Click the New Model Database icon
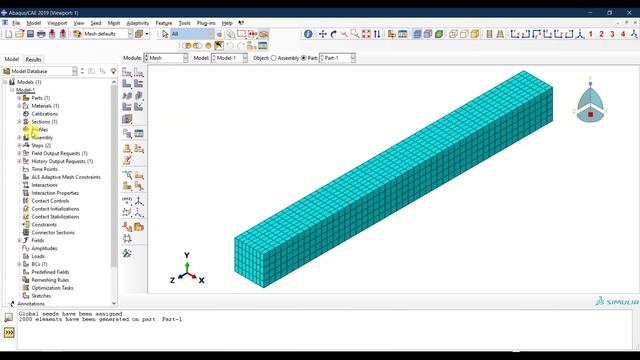The height and width of the screenshot is (360, 640). click(x=9, y=34)
